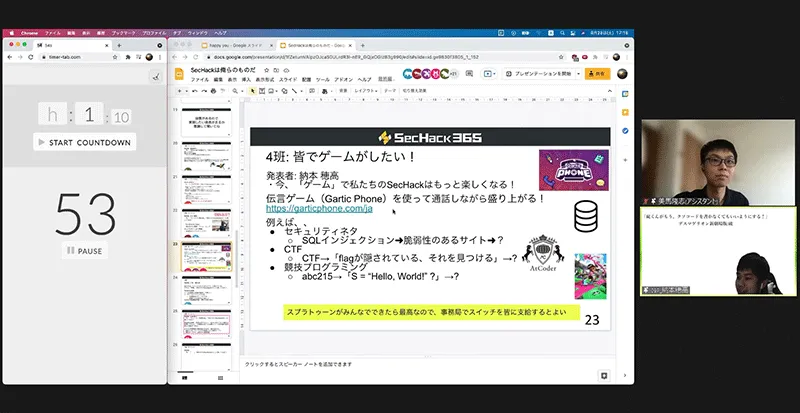This screenshot has width=800, height=413.
Task: Click the Slides redo arrow icon
Action: point(204,91)
